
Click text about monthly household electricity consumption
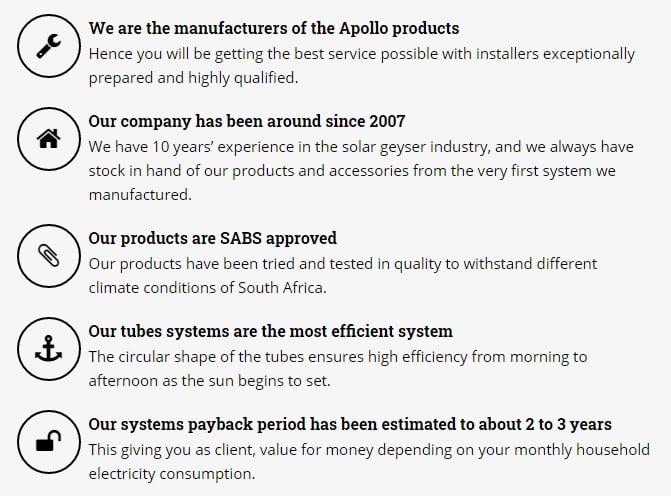[x=369, y=462]
